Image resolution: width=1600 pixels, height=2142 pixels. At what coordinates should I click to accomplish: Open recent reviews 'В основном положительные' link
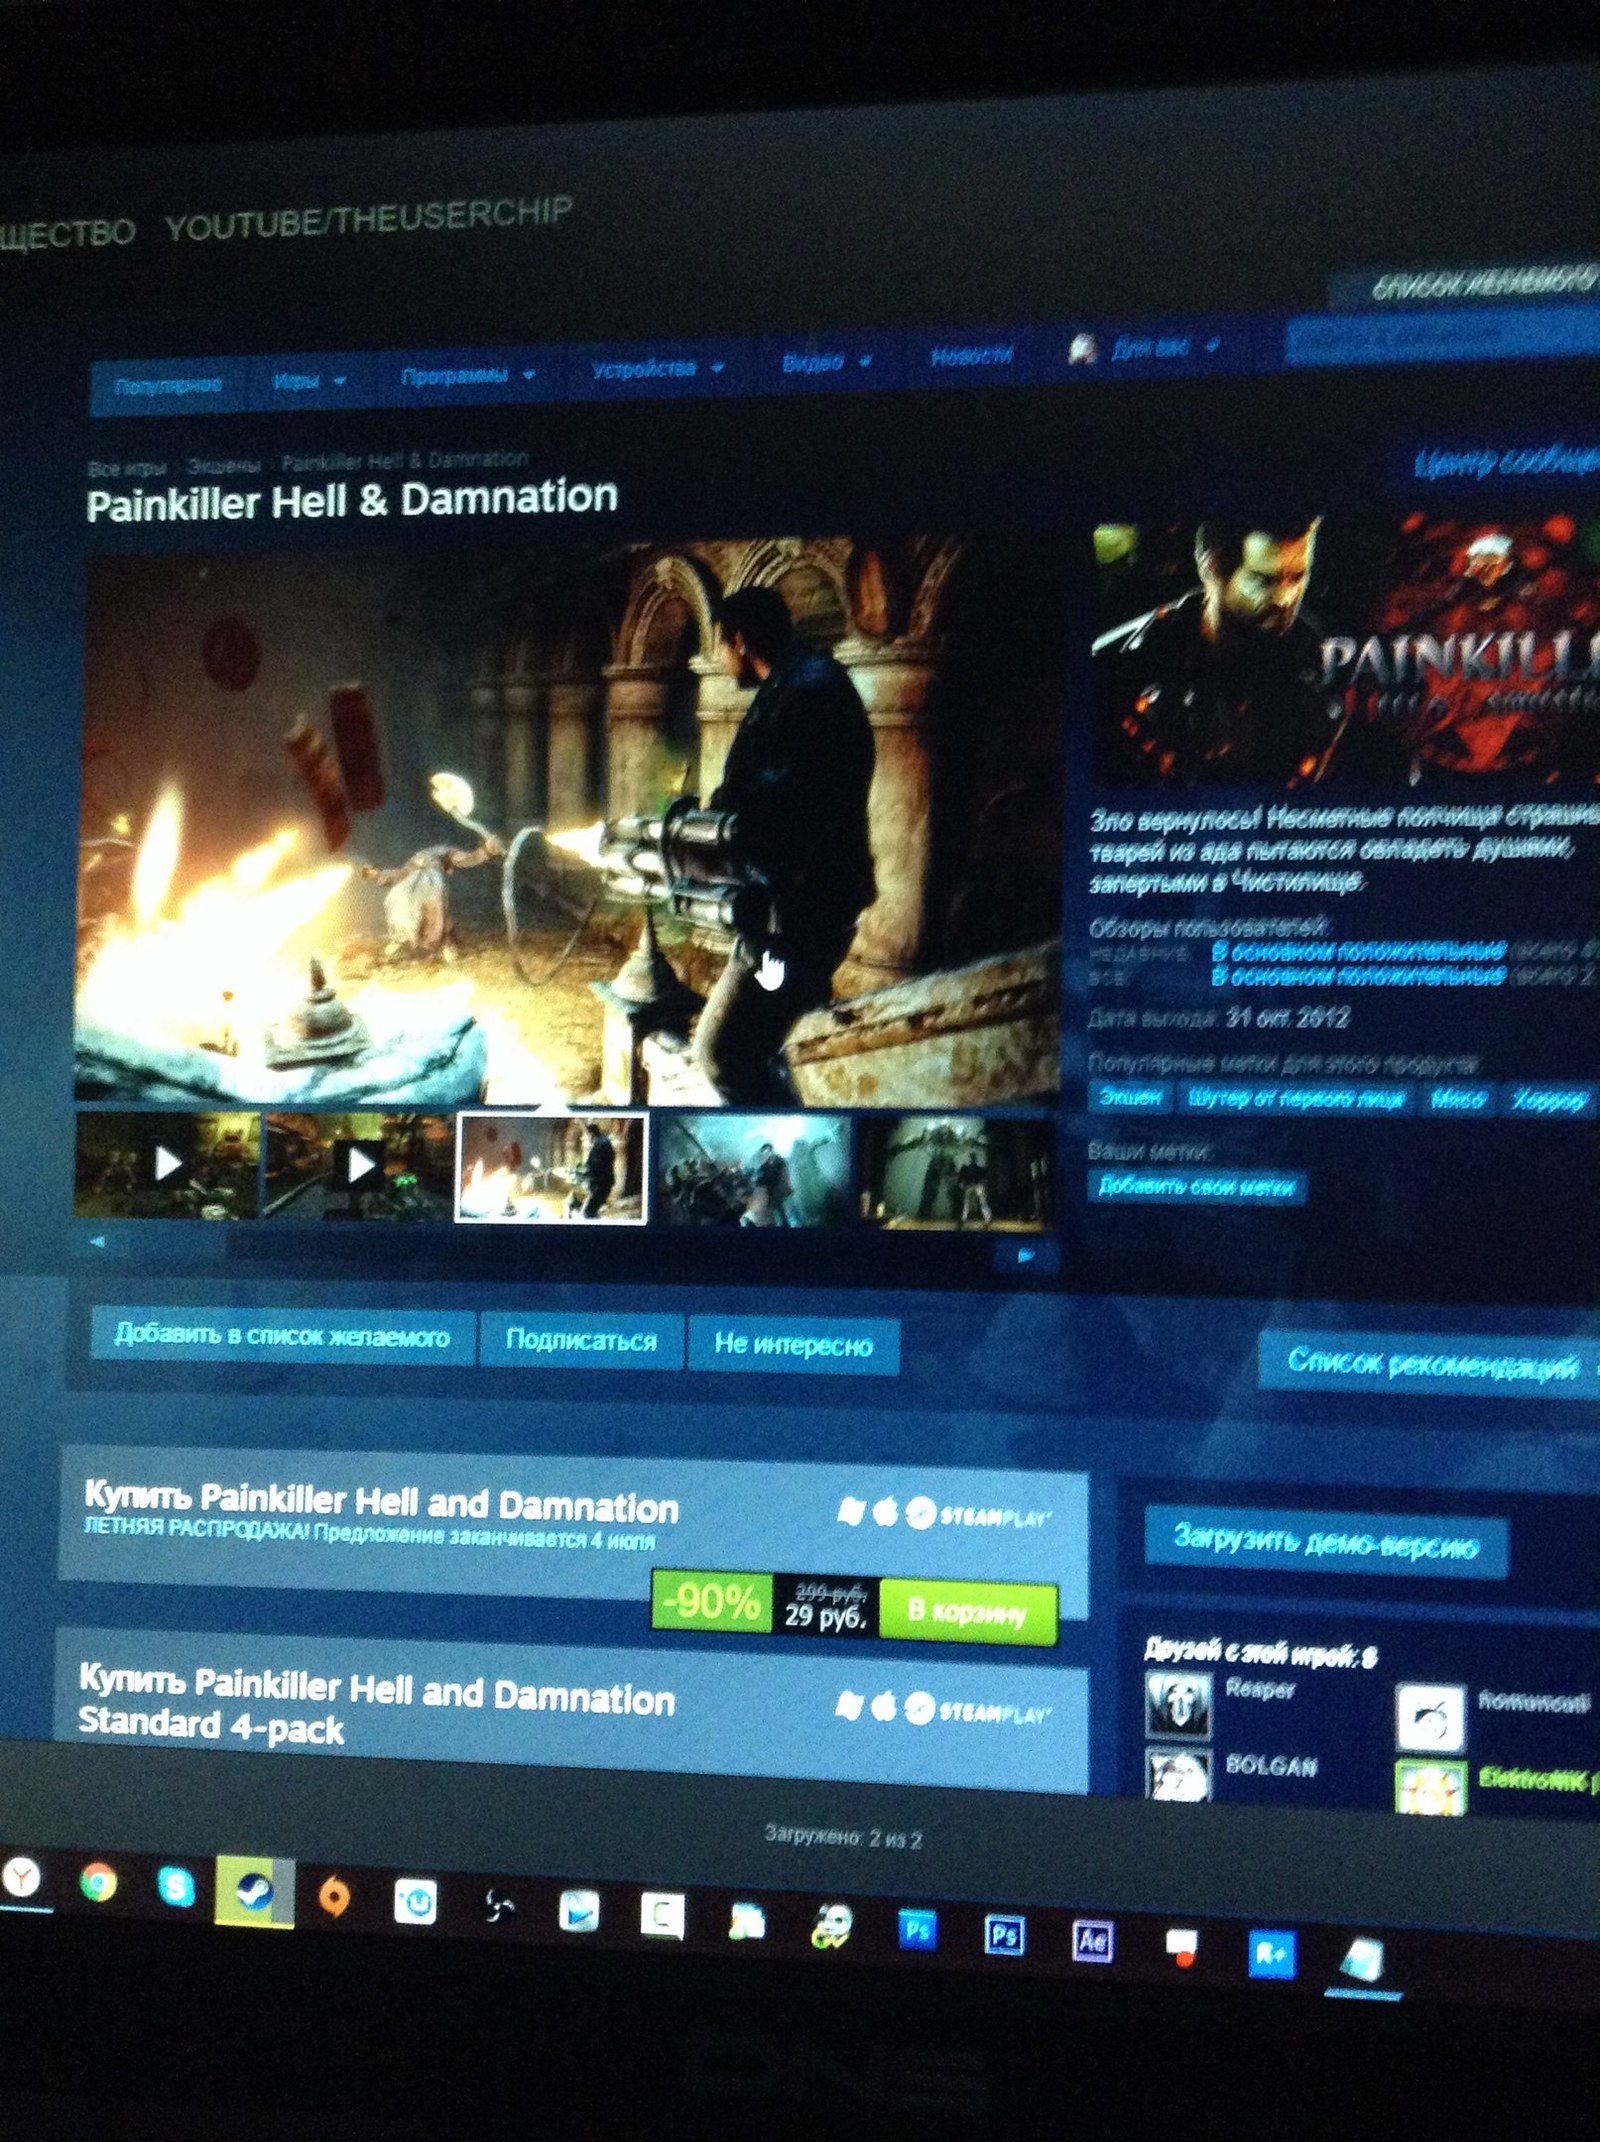coord(1358,950)
